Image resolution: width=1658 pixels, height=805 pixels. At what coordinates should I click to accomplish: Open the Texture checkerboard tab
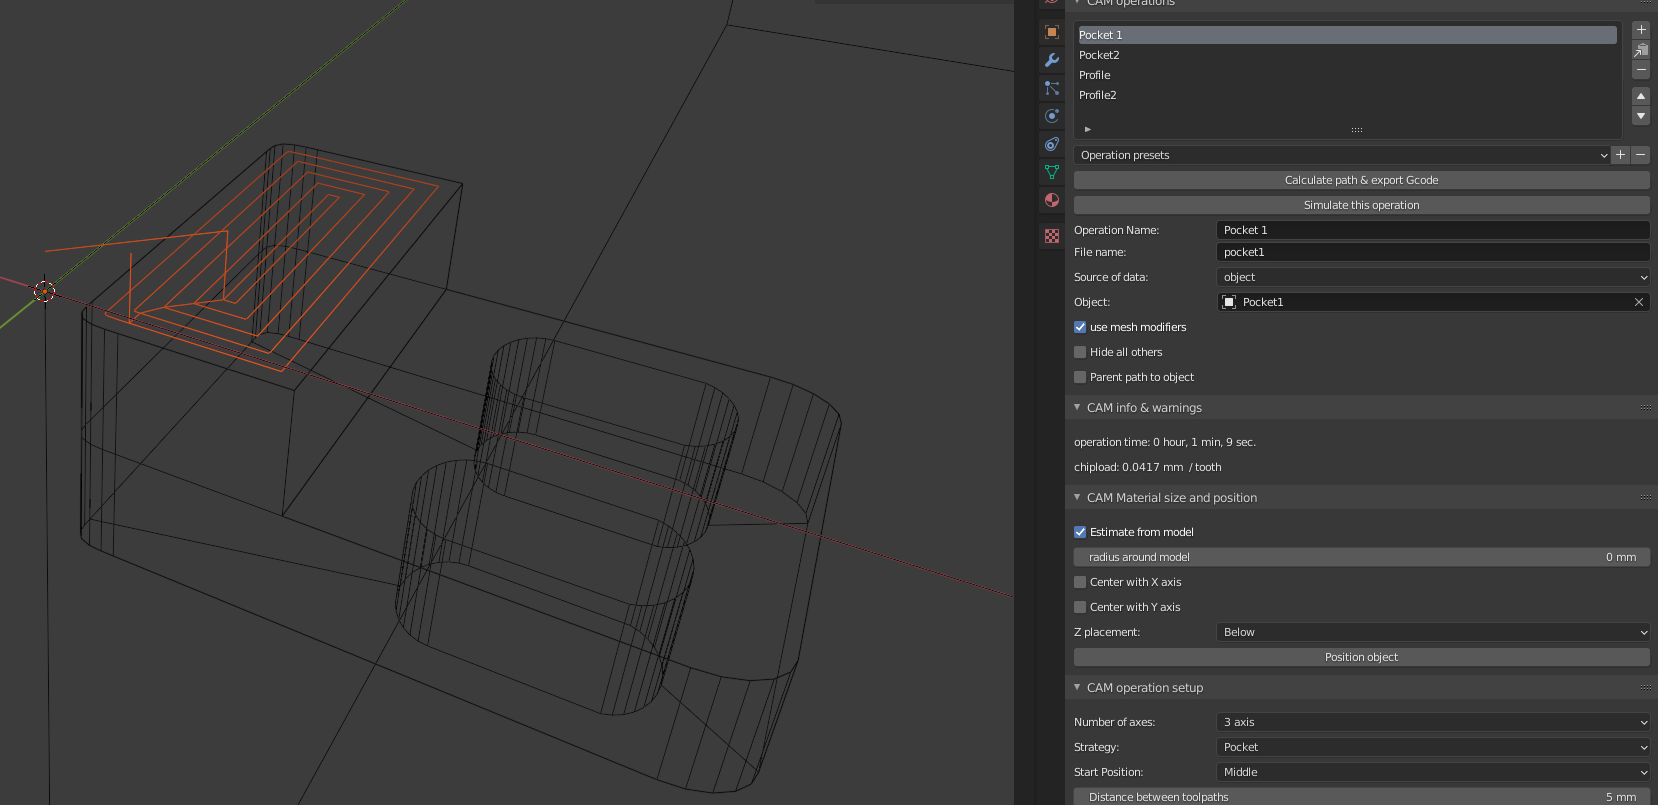[x=1051, y=236]
